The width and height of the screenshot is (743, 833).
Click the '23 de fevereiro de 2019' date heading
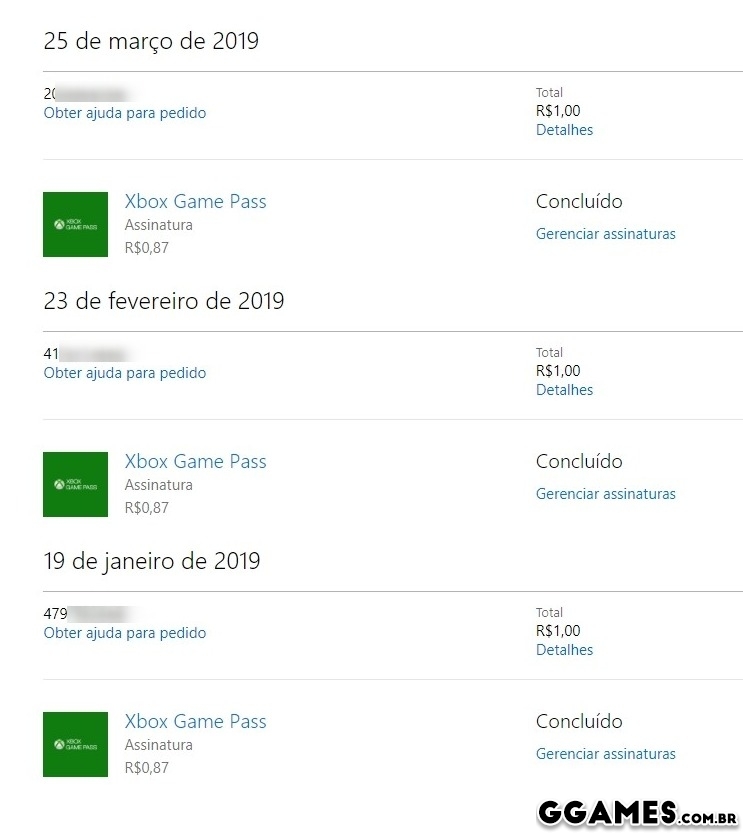[164, 301]
